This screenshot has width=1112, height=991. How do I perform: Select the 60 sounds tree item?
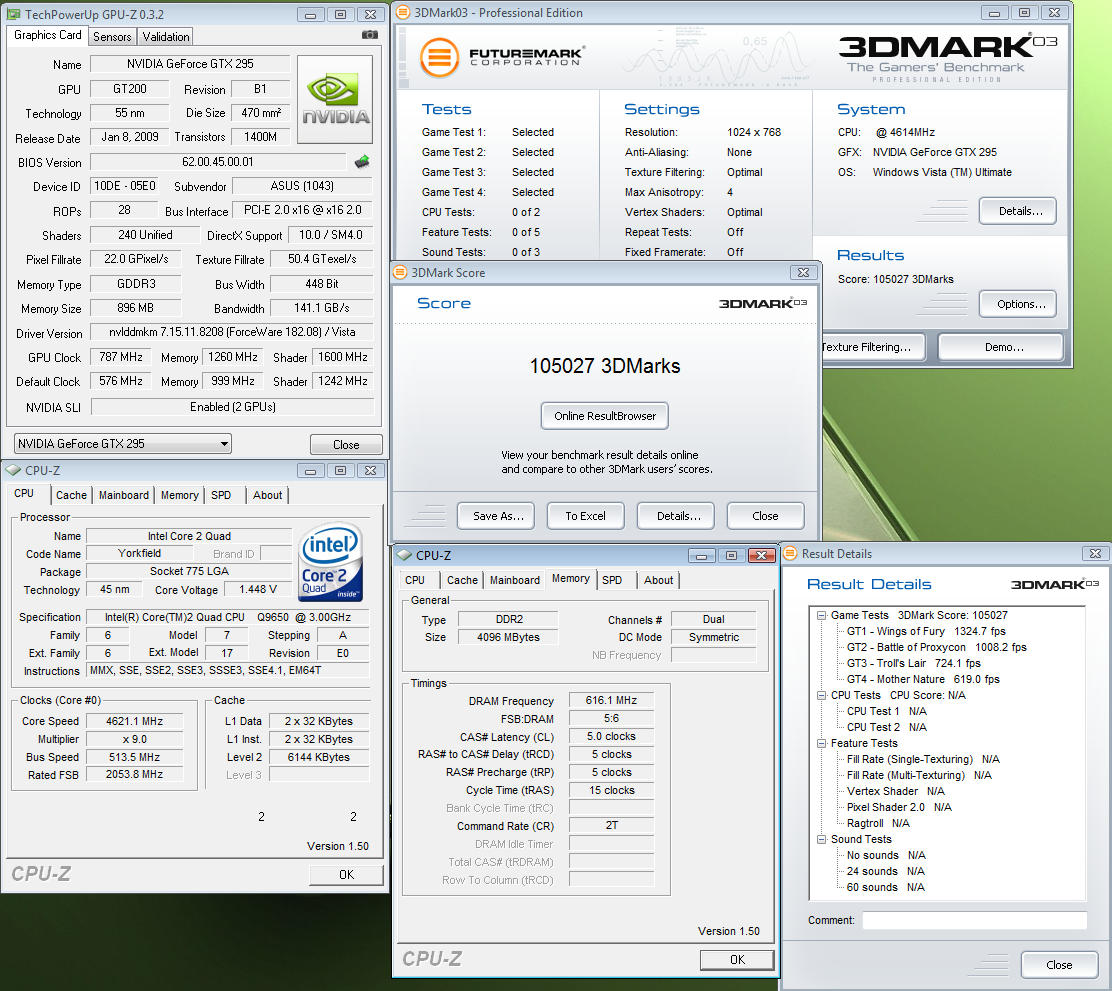[885, 887]
